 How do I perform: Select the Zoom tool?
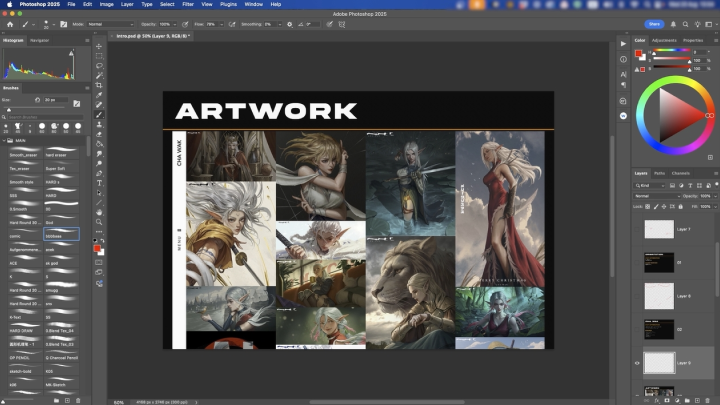tap(99, 222)
